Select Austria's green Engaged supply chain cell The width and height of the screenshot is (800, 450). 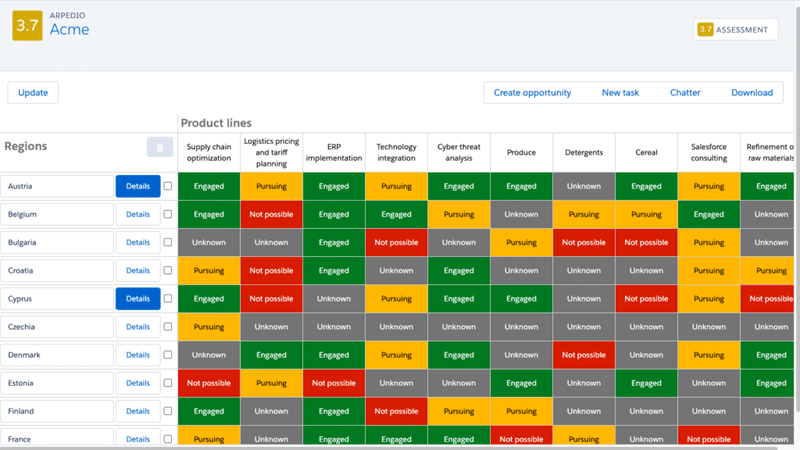[209, 186]
